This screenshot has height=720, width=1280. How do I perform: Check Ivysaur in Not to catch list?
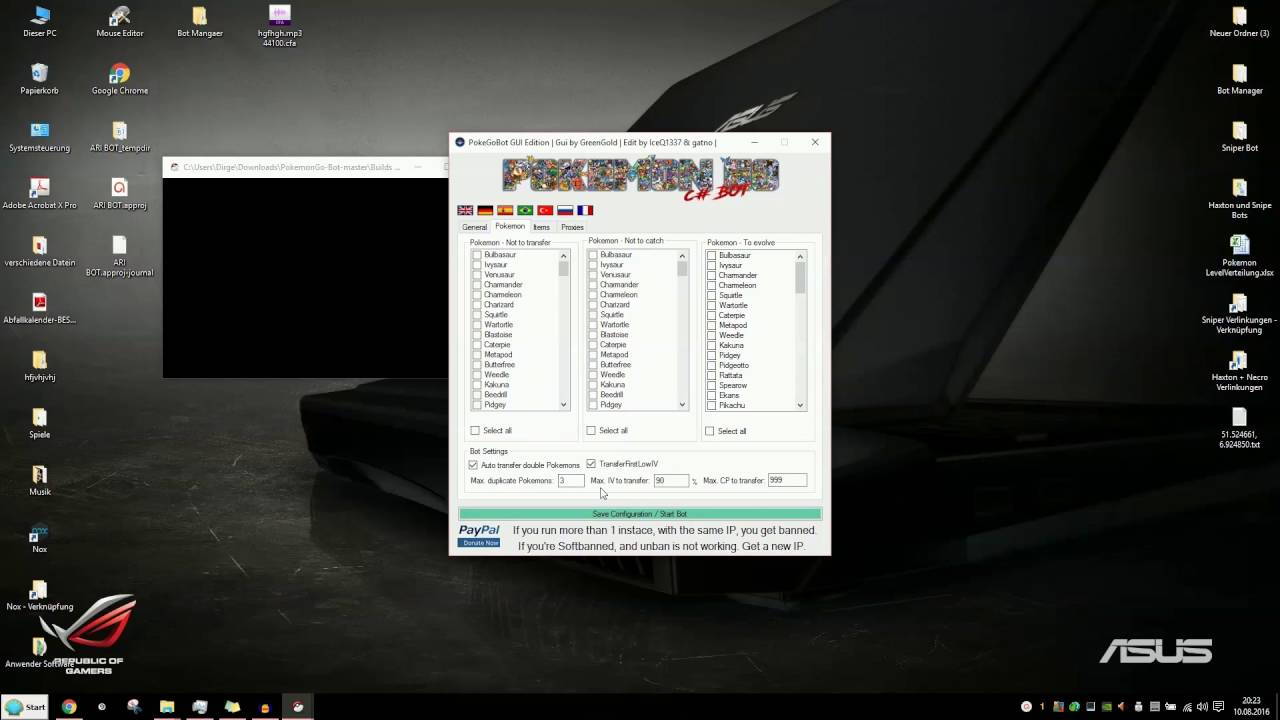[x=593, y=265]
